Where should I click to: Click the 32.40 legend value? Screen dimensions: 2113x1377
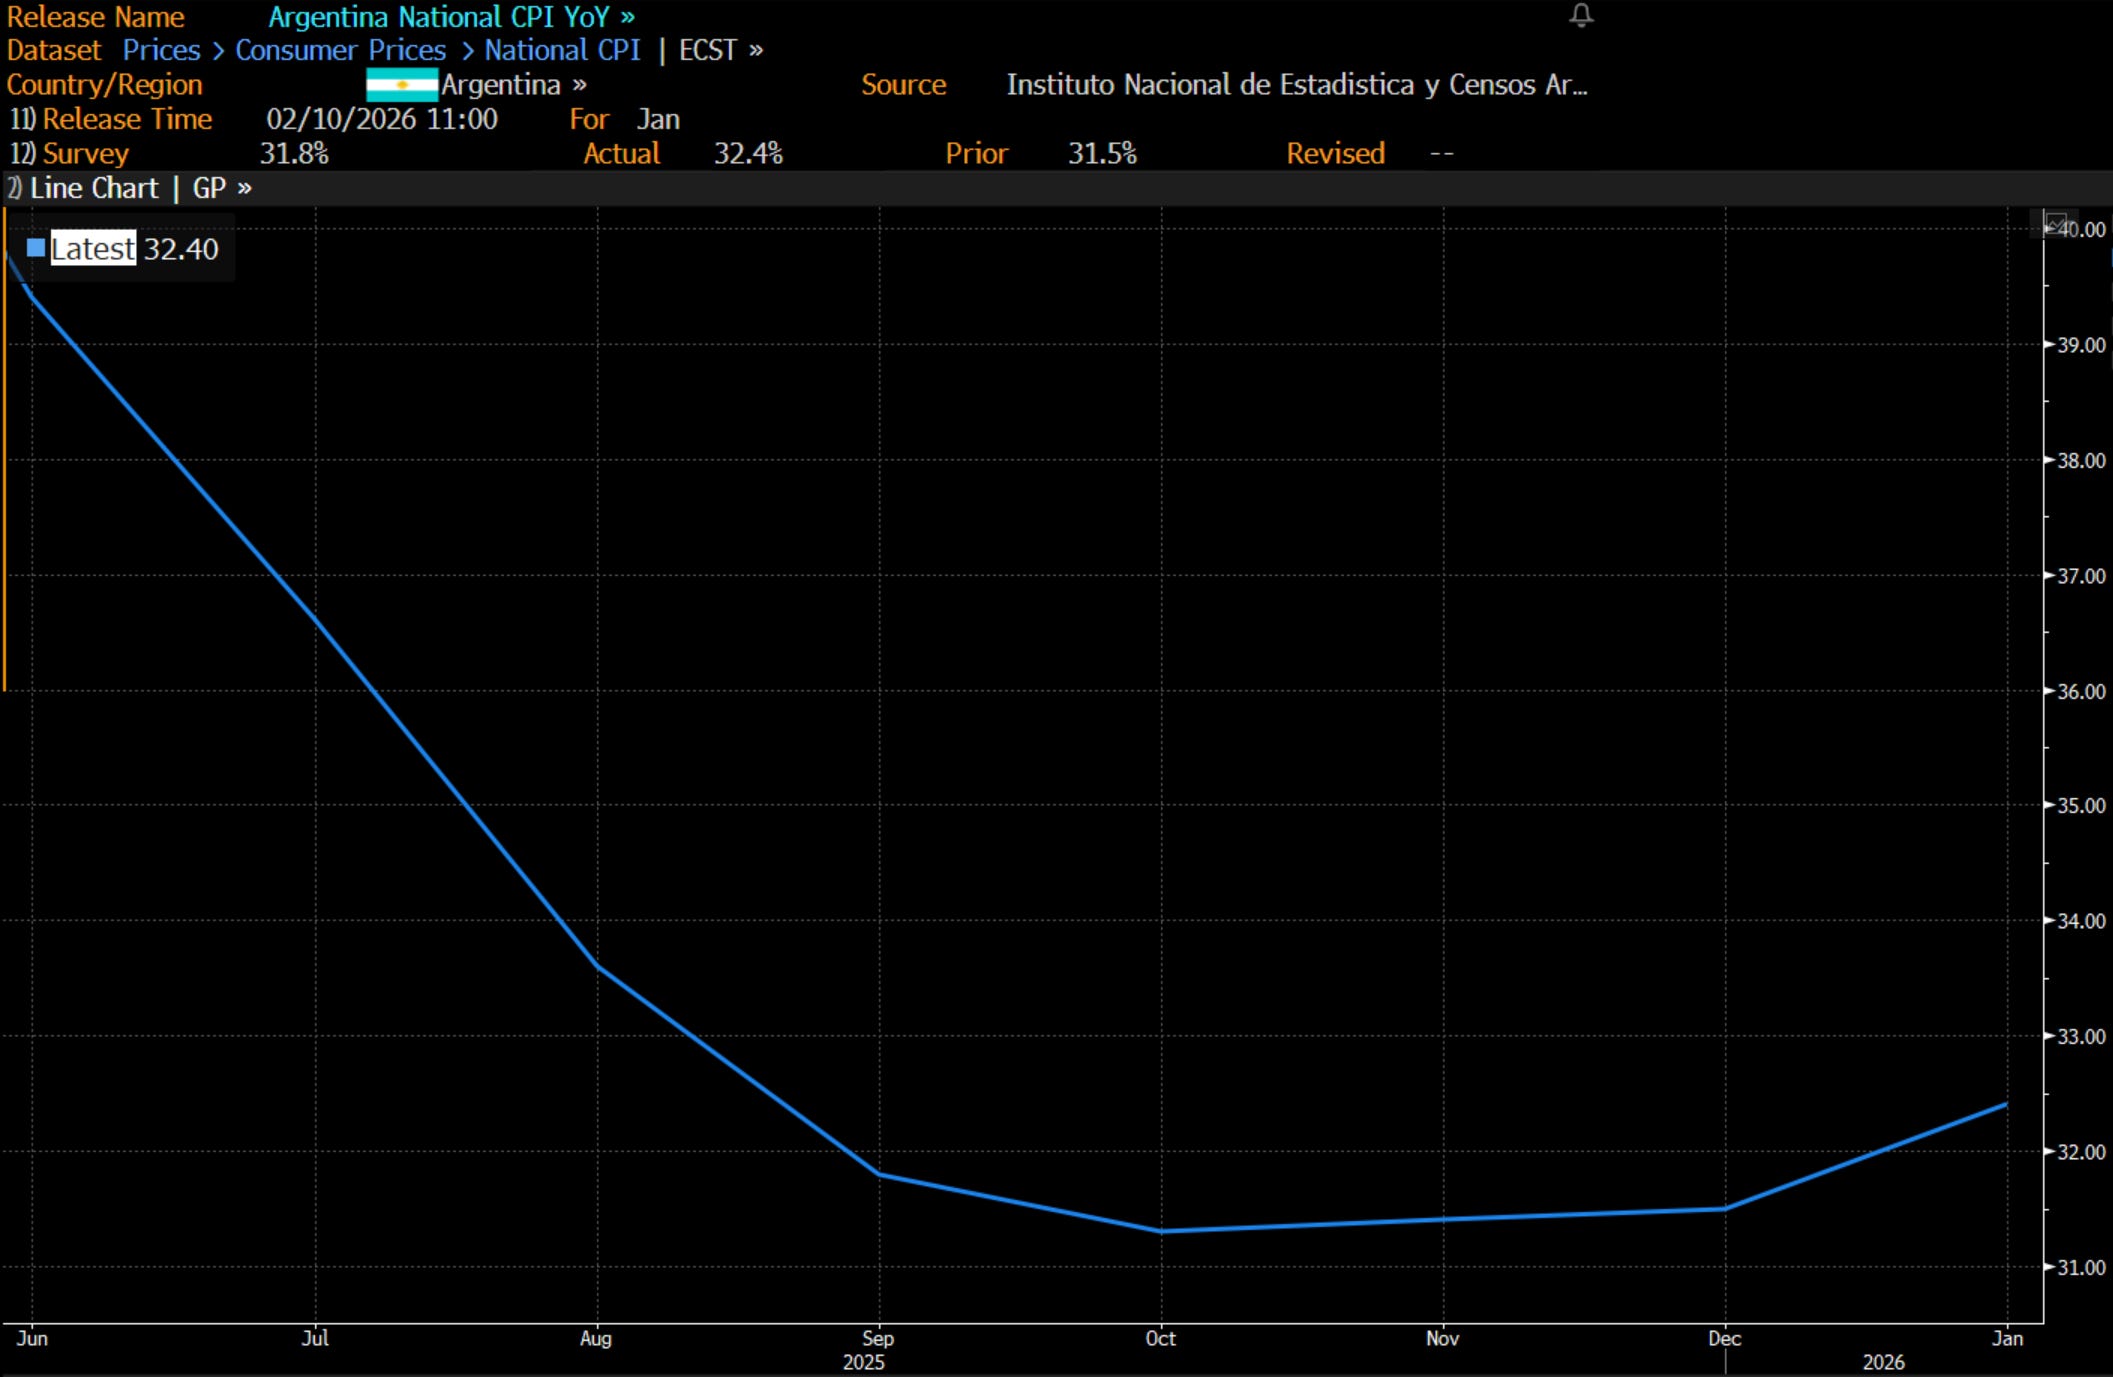click(x=181, y=248)
